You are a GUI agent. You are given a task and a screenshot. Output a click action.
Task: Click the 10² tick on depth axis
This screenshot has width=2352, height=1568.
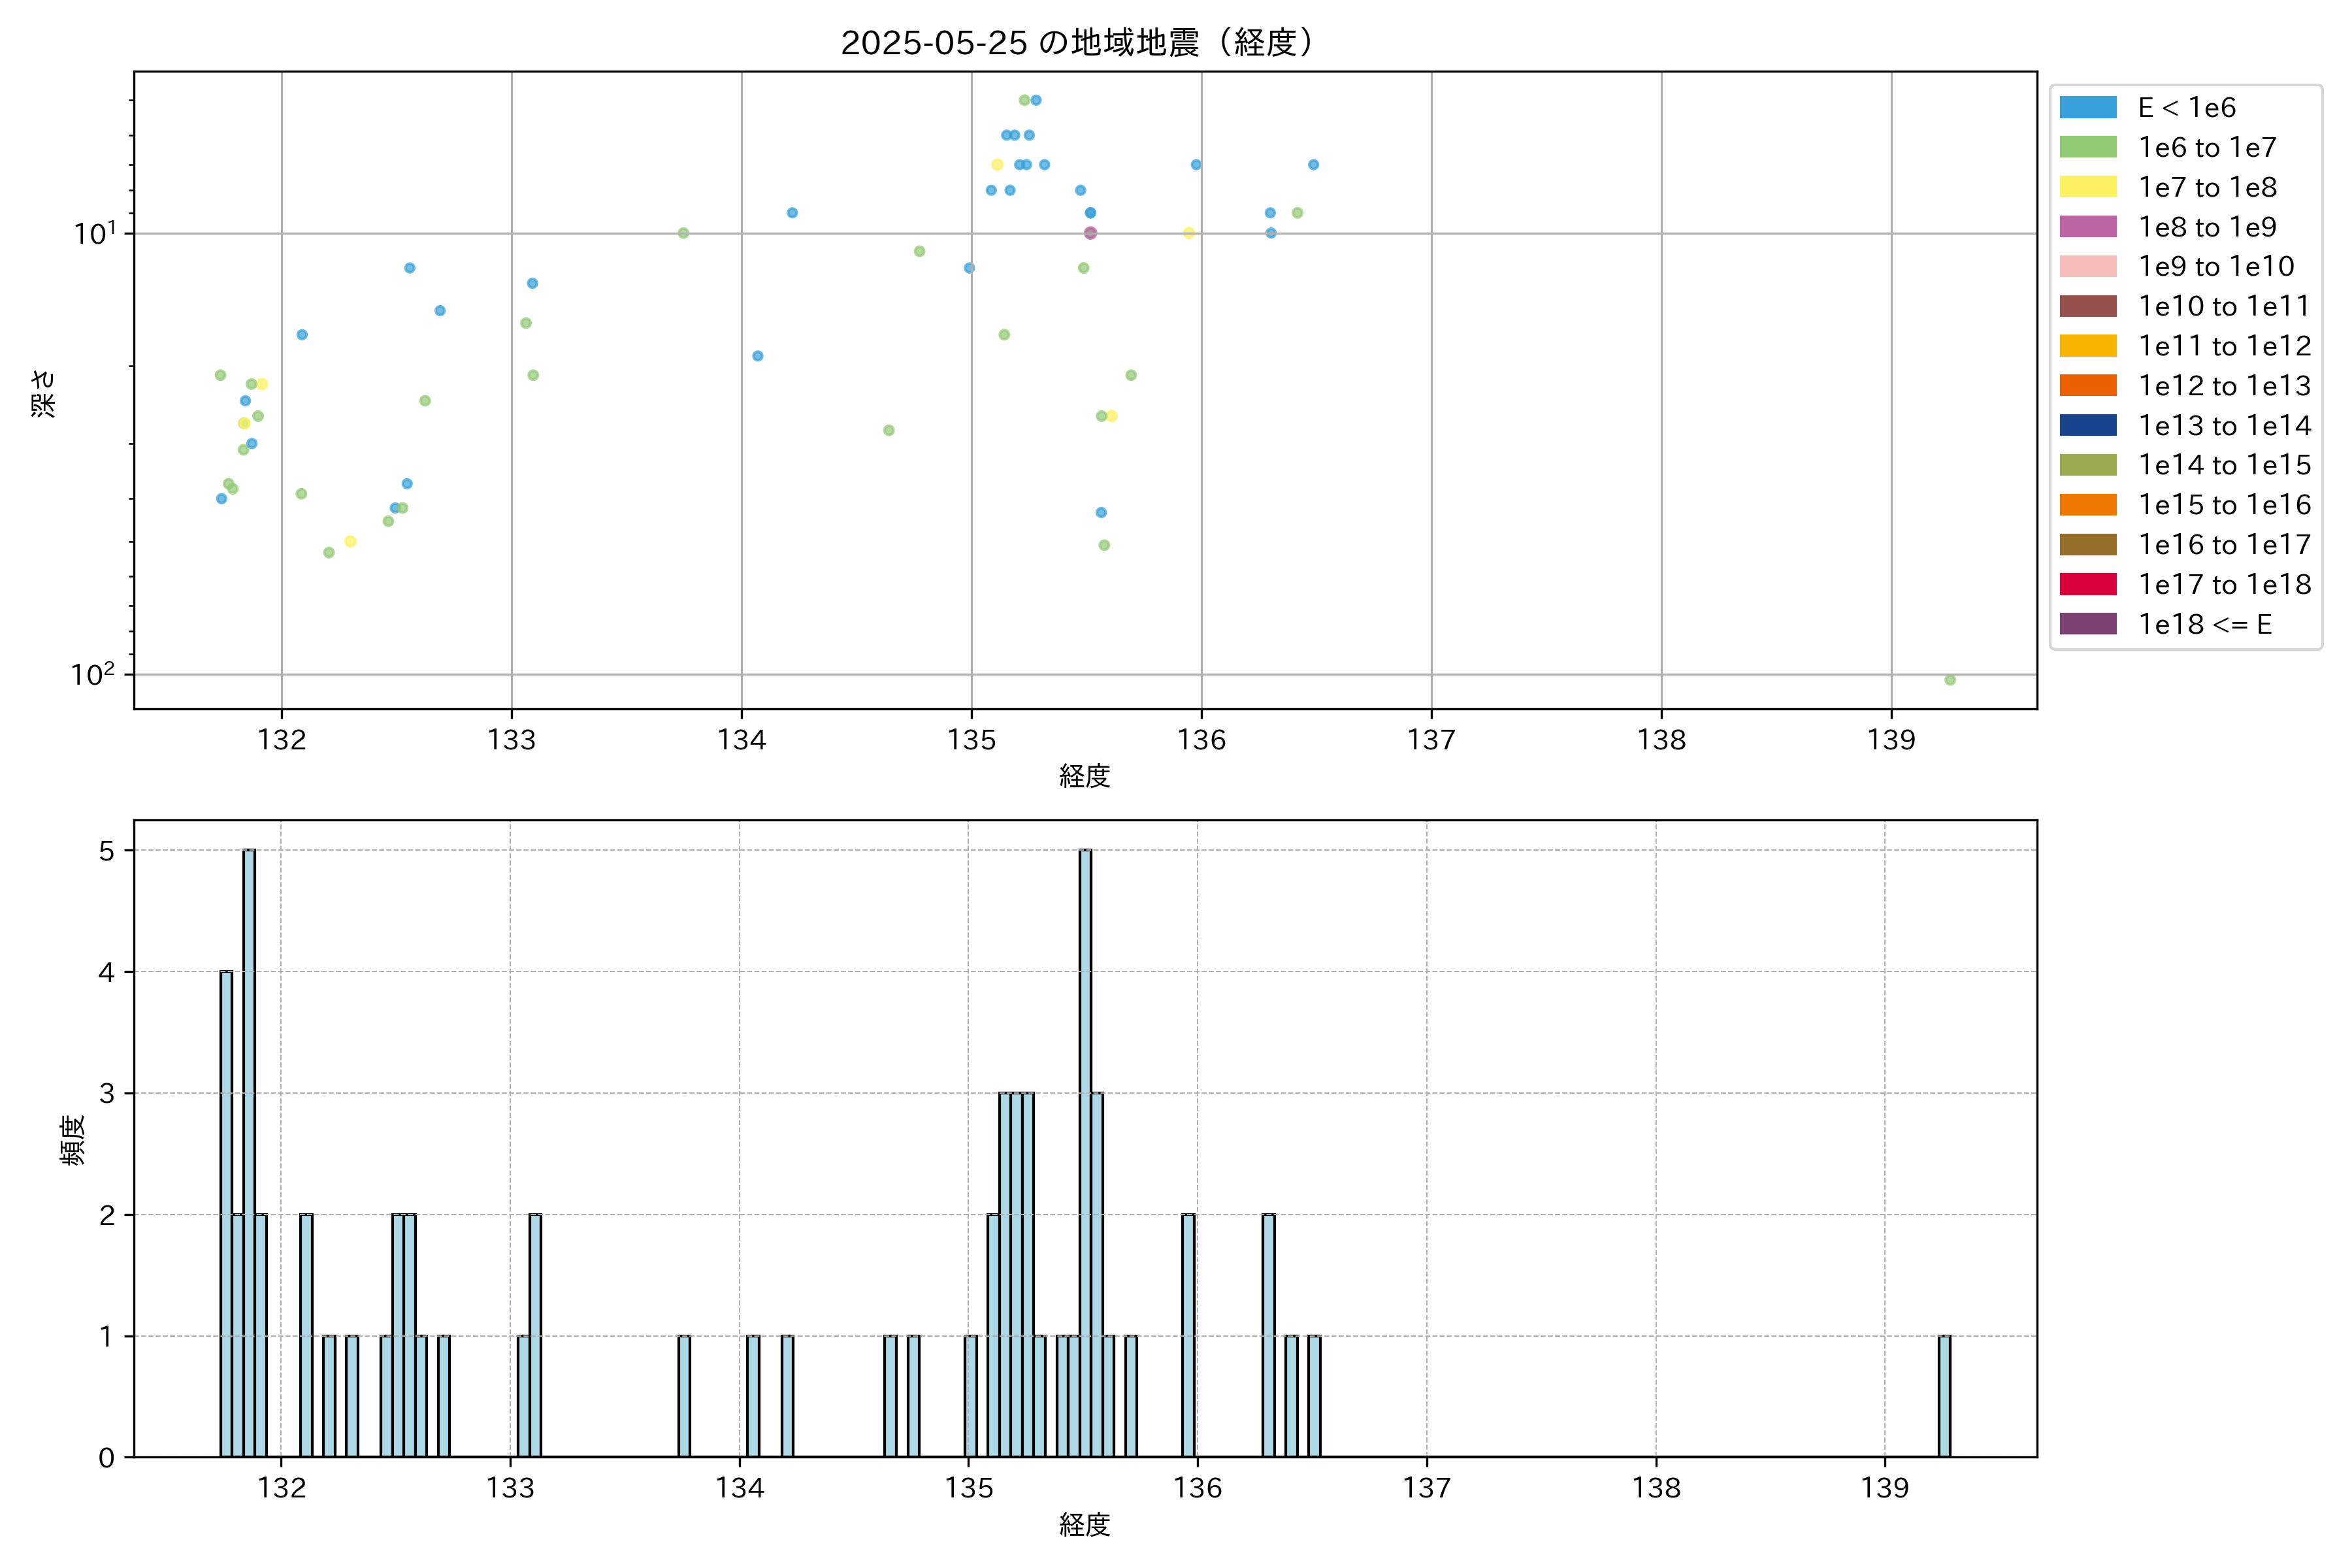coord(92,675)
